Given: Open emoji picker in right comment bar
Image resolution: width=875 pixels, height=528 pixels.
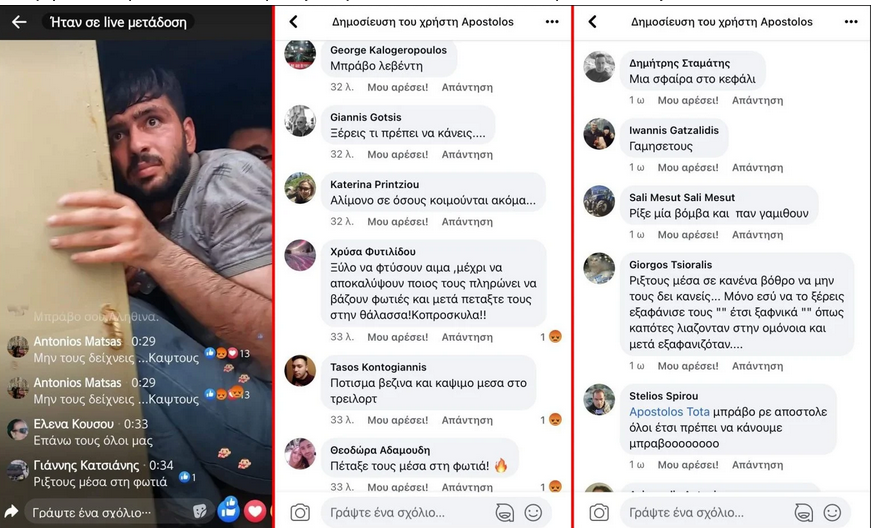Looking at the screenshot, I should coord(832,512).
